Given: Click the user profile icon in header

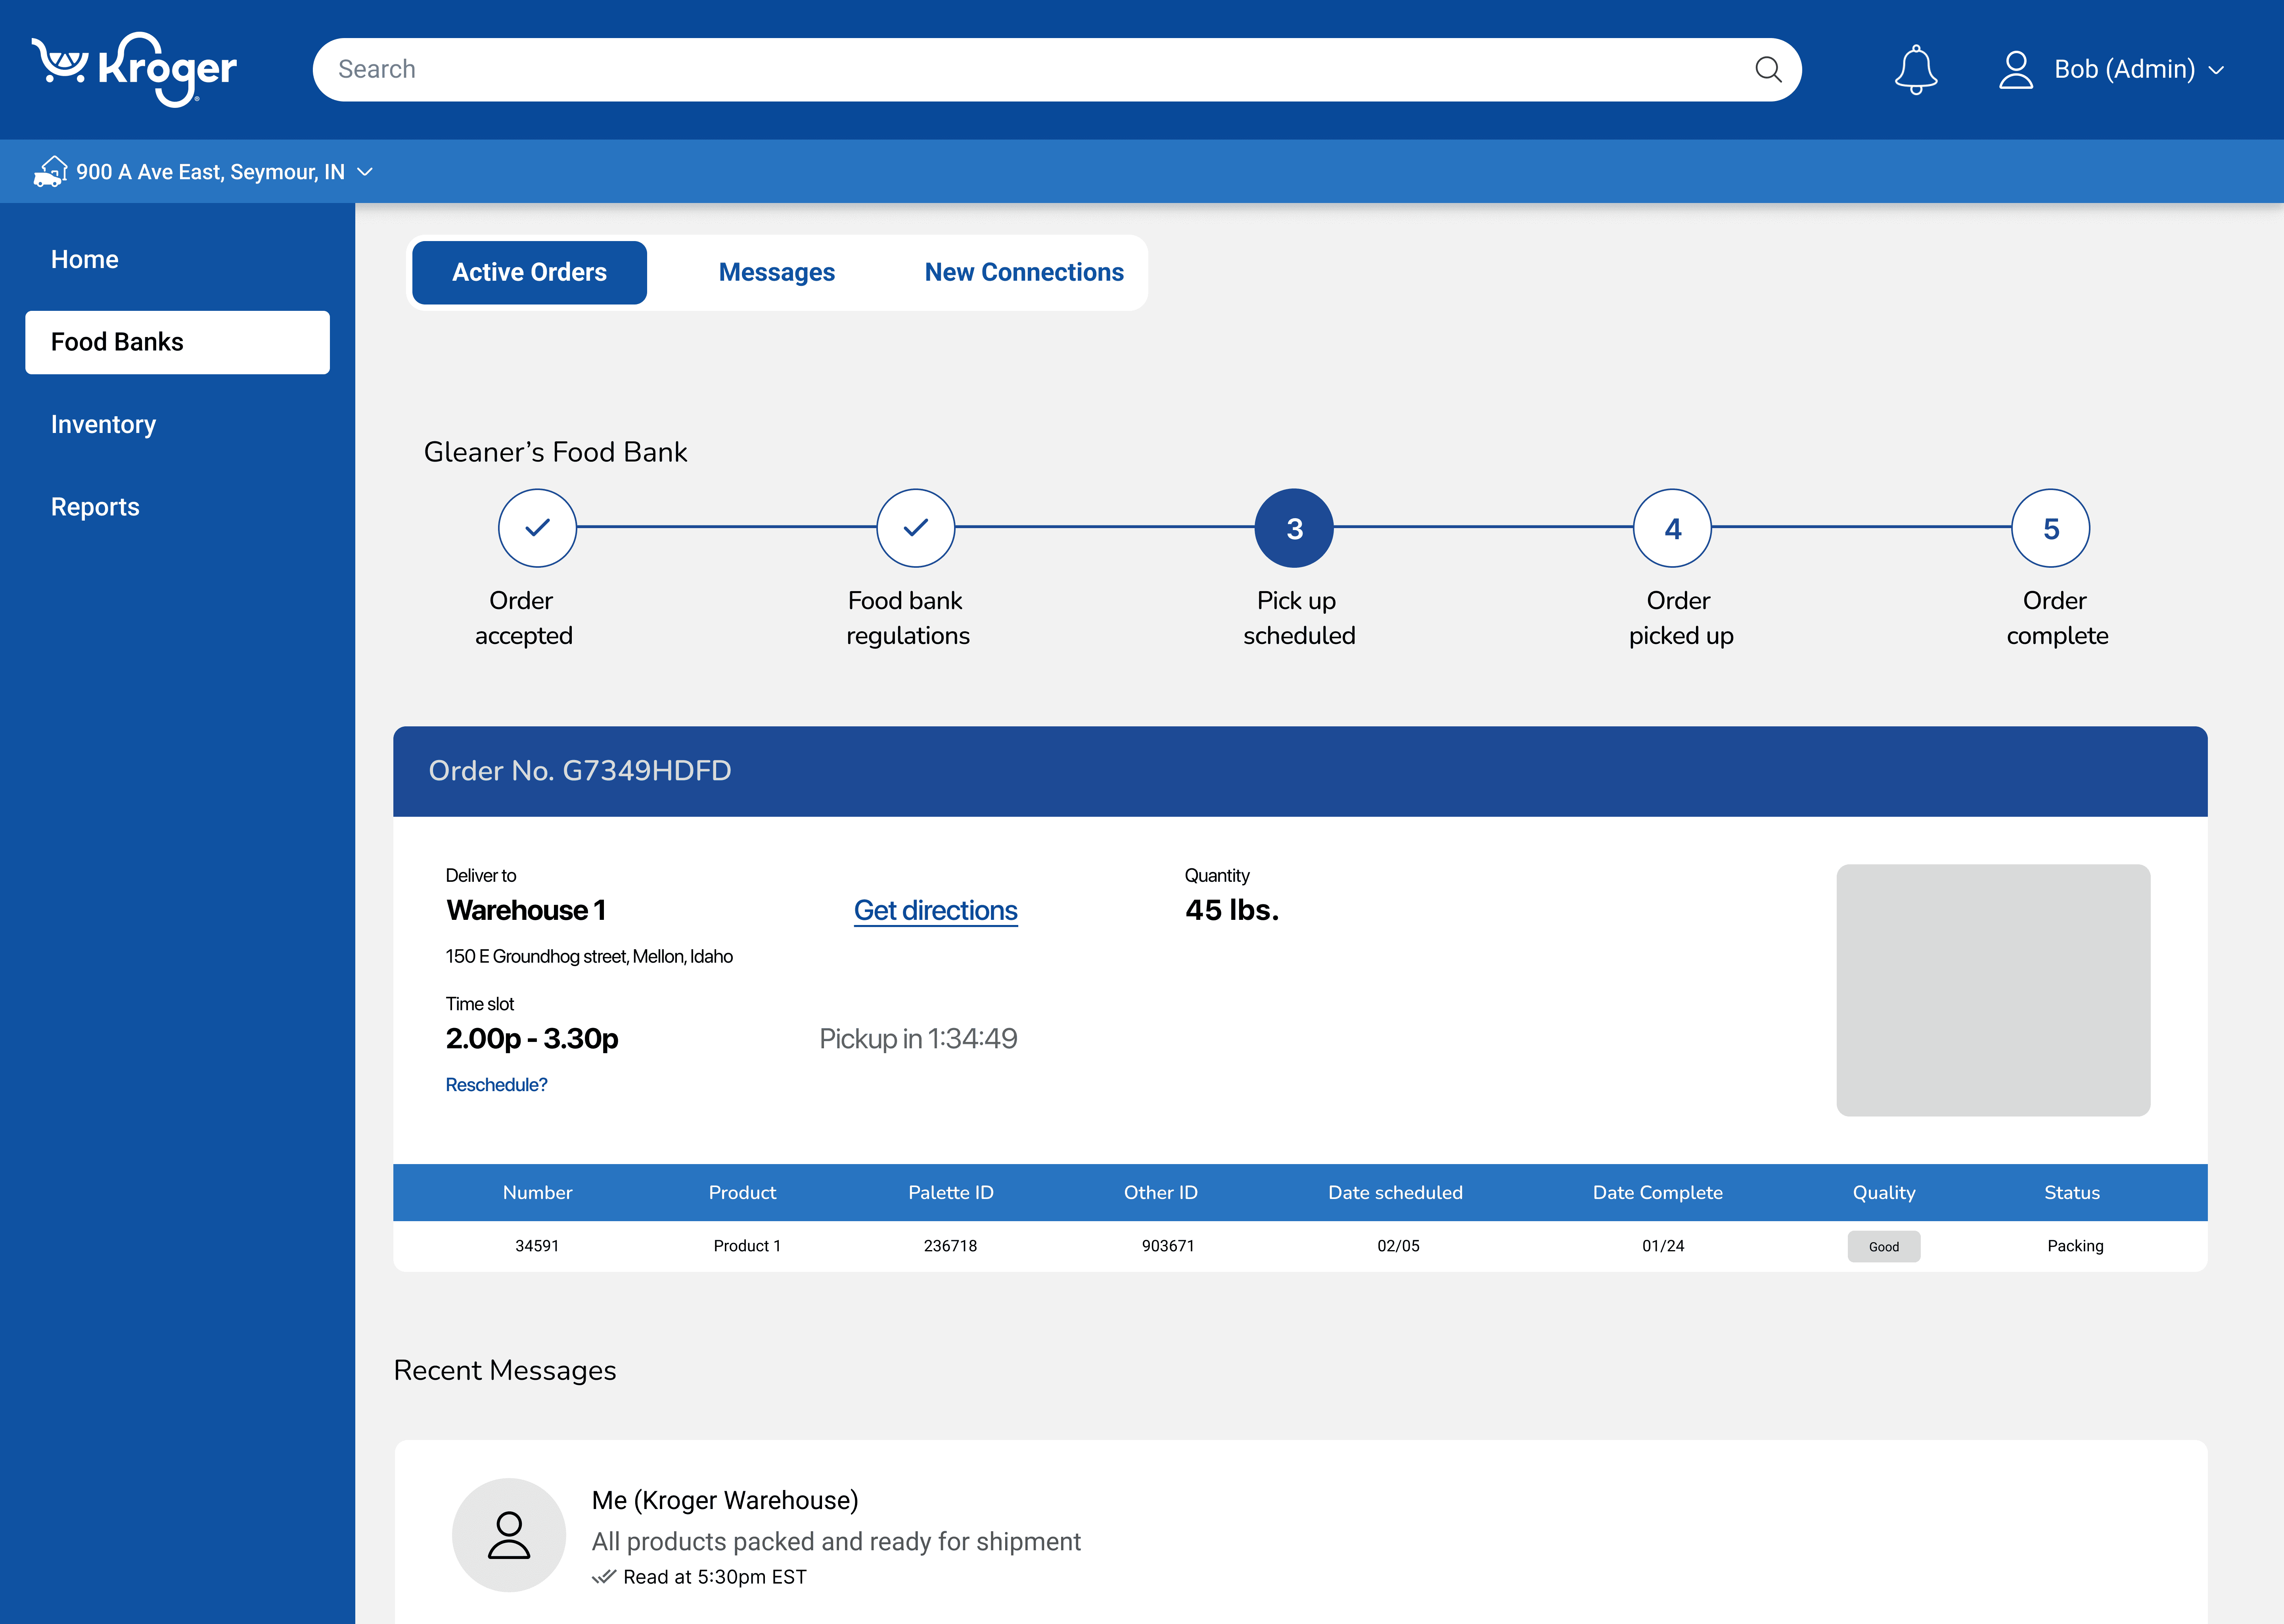Looking at the screenshot, I should [x=2015, y=70].
